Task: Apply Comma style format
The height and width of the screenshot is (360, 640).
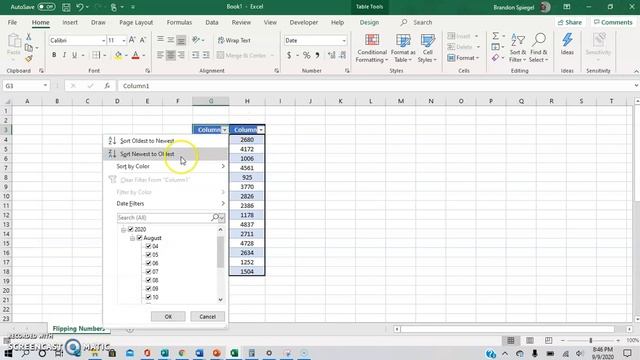Action: [x=317, y=55]
